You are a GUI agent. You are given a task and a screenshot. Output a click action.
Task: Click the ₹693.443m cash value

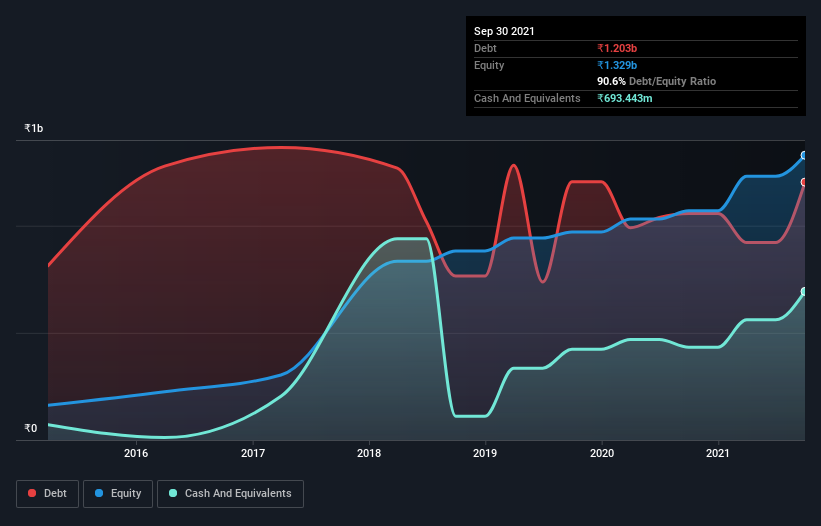point(625,98)
